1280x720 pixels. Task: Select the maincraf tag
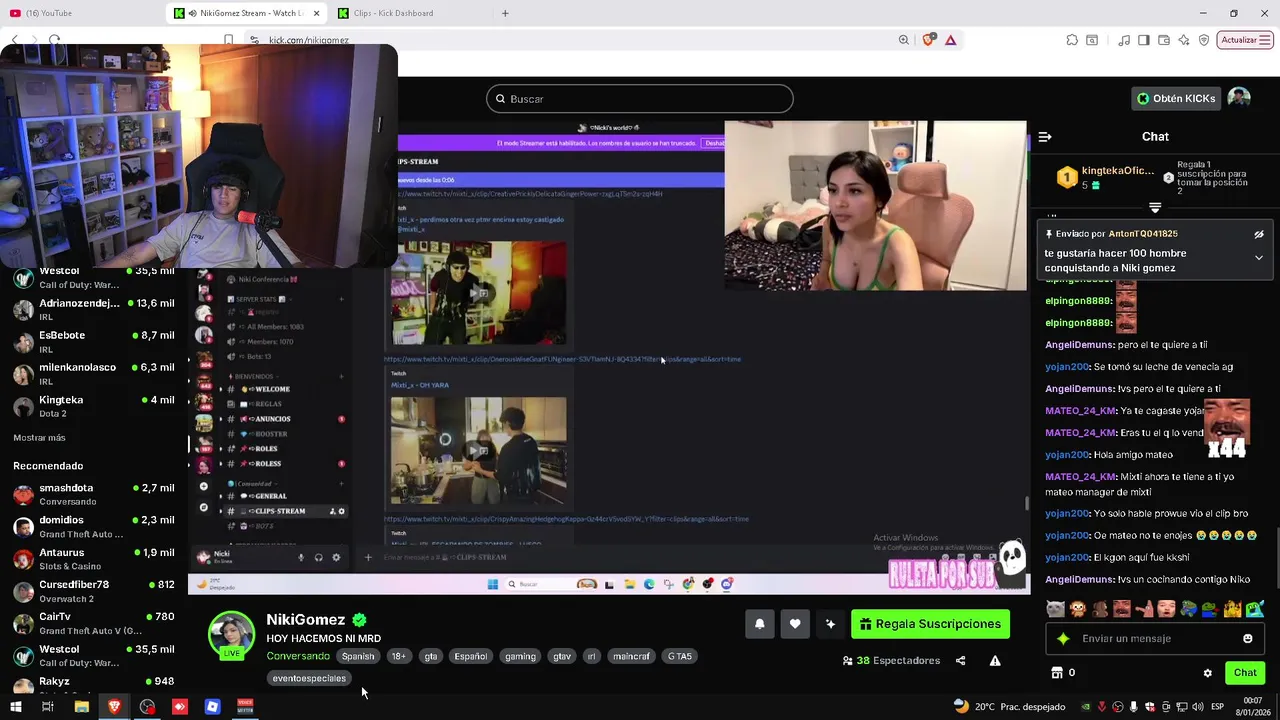(631, 657)
